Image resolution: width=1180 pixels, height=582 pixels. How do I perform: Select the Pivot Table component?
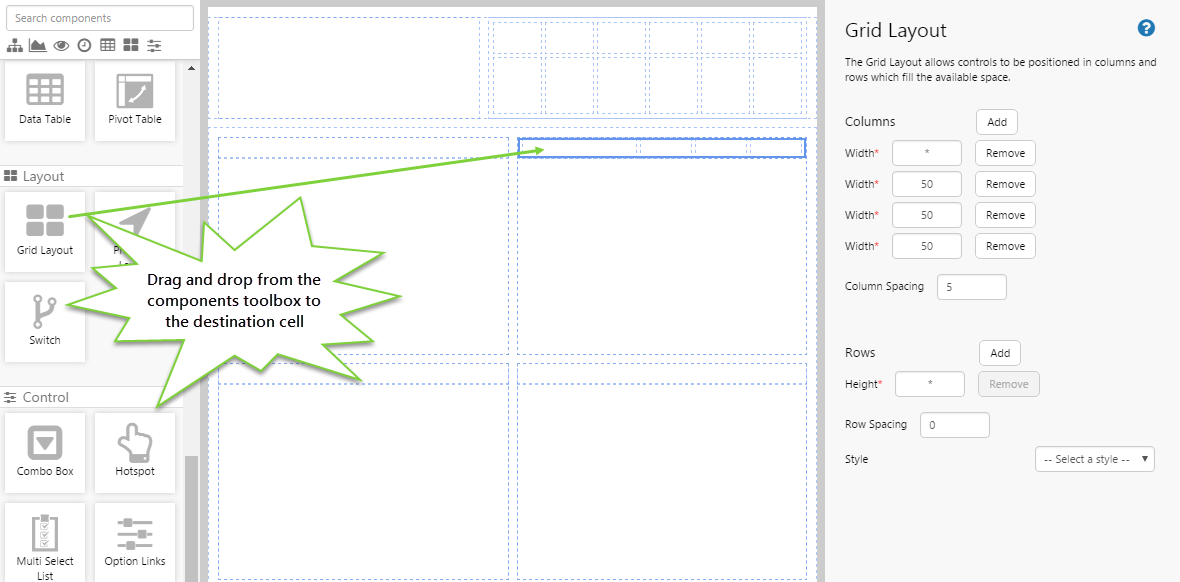click(x=135, y=100)
